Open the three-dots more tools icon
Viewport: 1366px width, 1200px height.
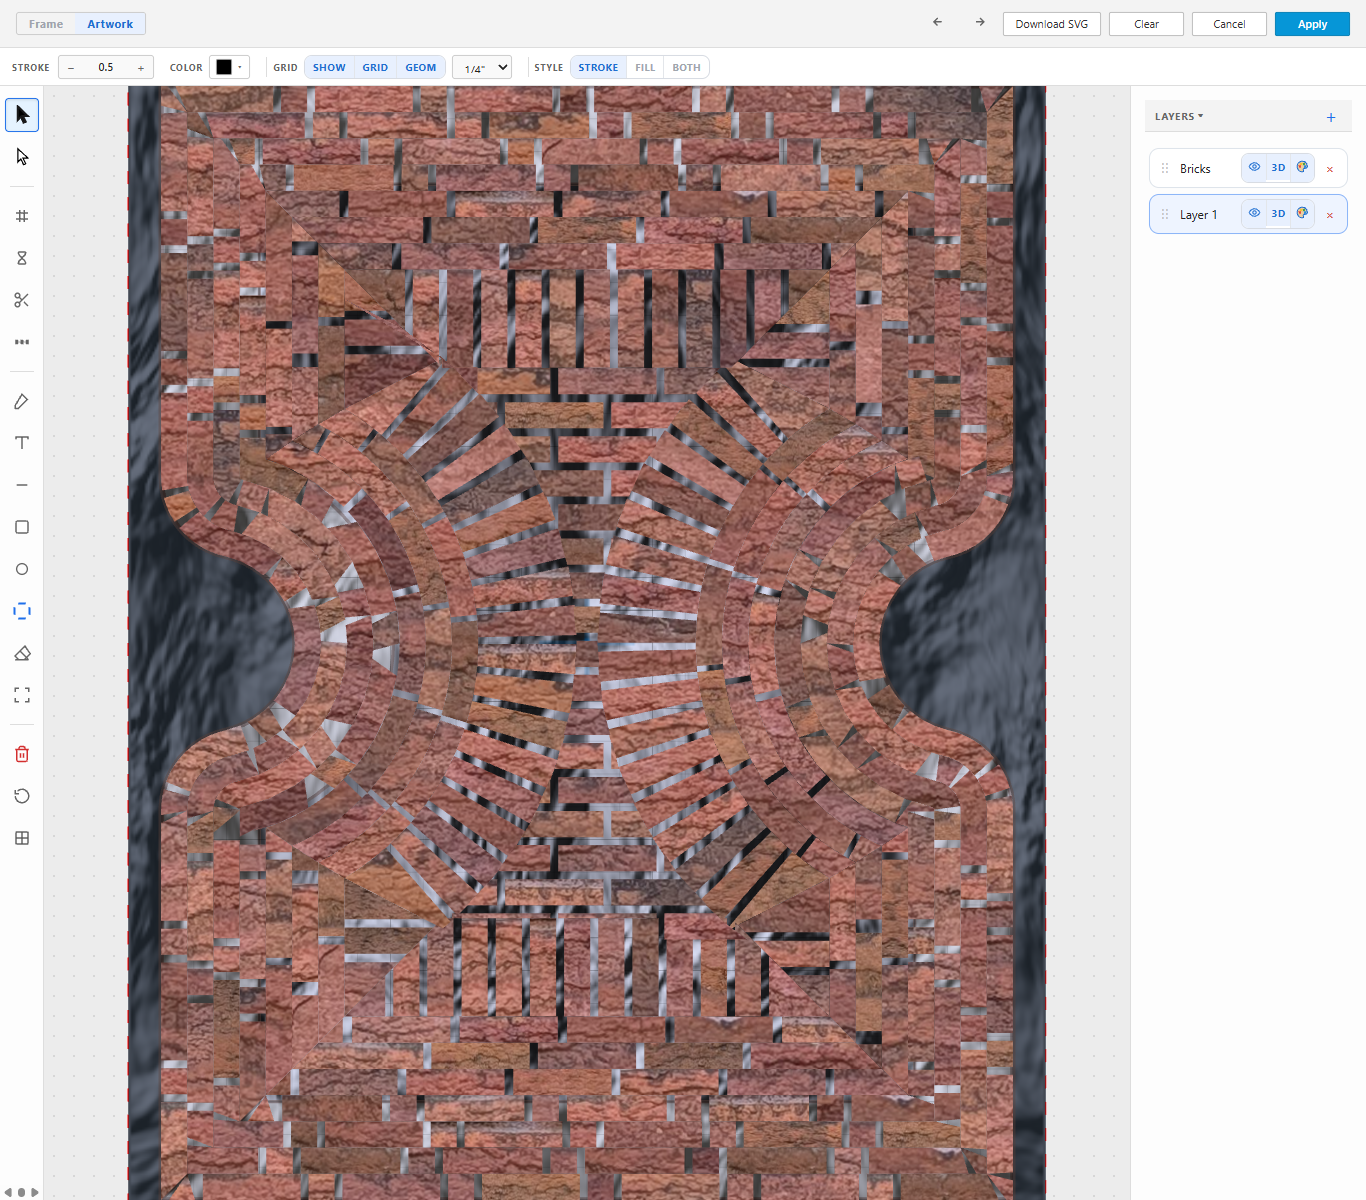(x=22, y=342)
